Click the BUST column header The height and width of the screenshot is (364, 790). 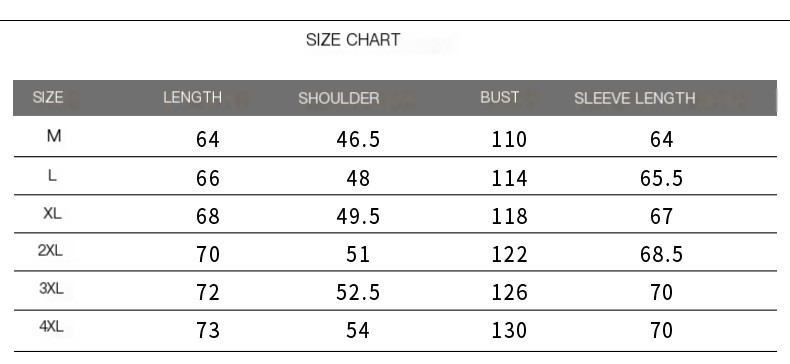(x=499, y=97)
